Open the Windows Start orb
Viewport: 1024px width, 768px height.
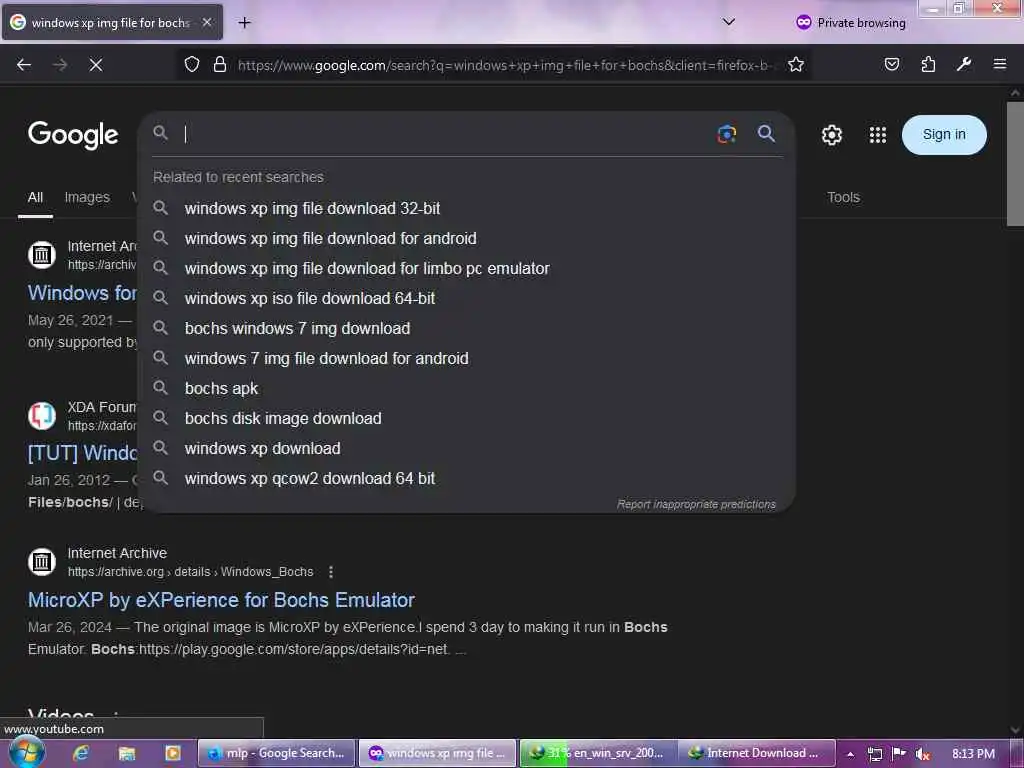point(27,752)
